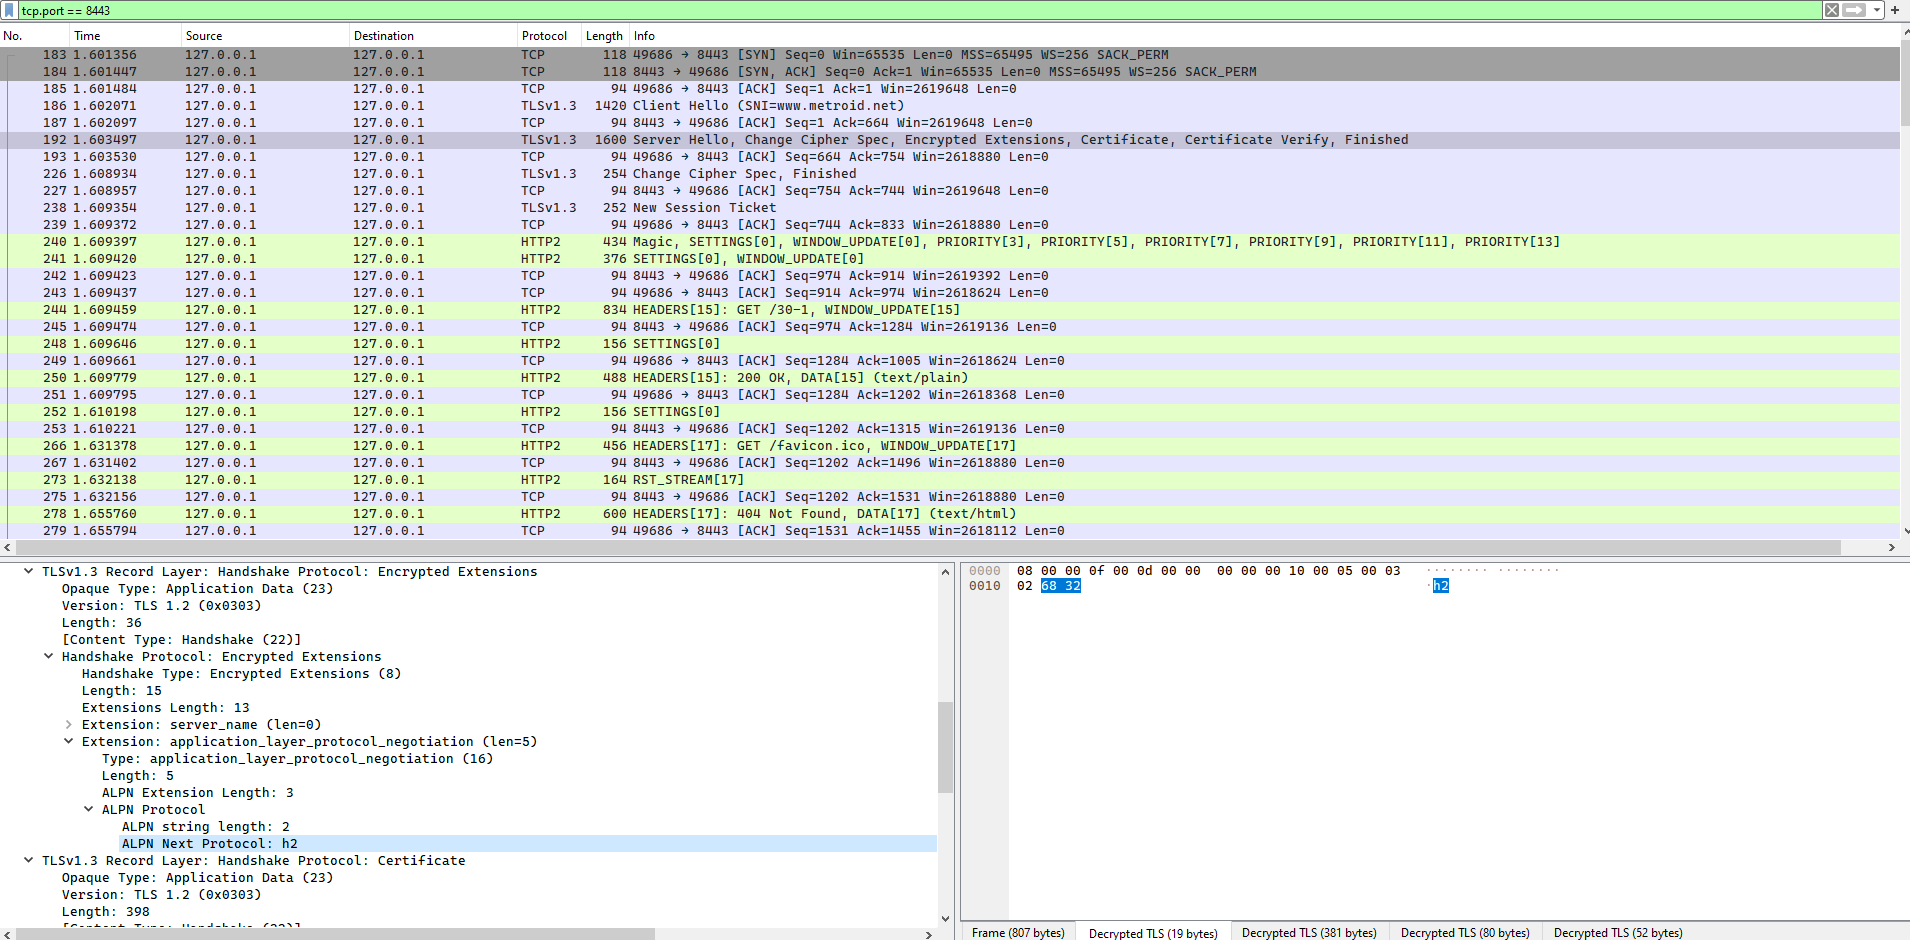Viewport: 1910px width, 940px height.
Task: Switch to the Decrypted TLS (19 bytes) tab
Action: coord(1153,932)
